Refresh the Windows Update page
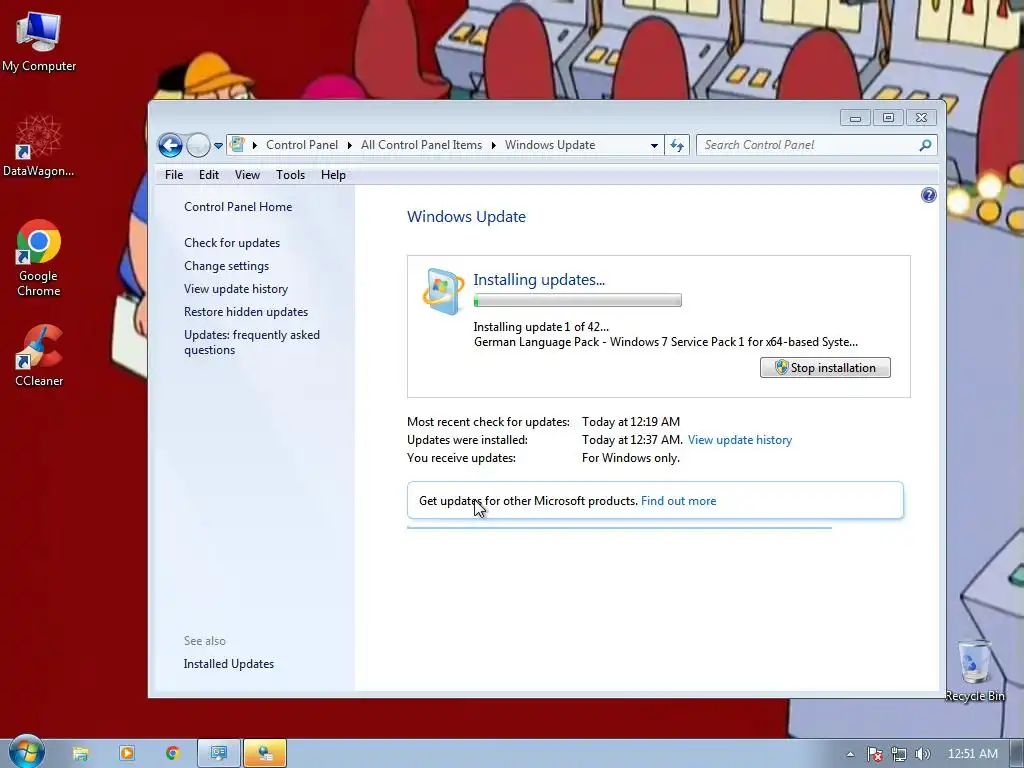The width and height of the screenshot is (1024, 768). [677, 146]
